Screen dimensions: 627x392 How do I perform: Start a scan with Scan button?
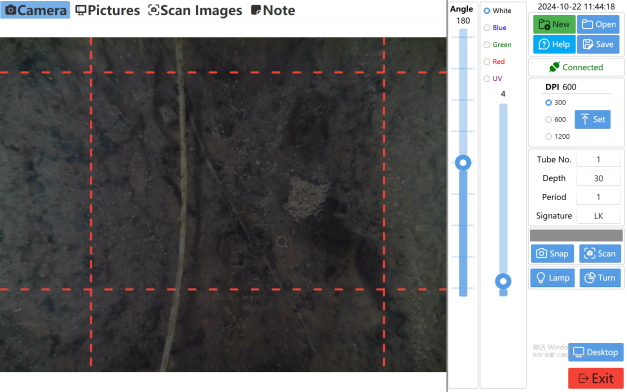[600, 254]
